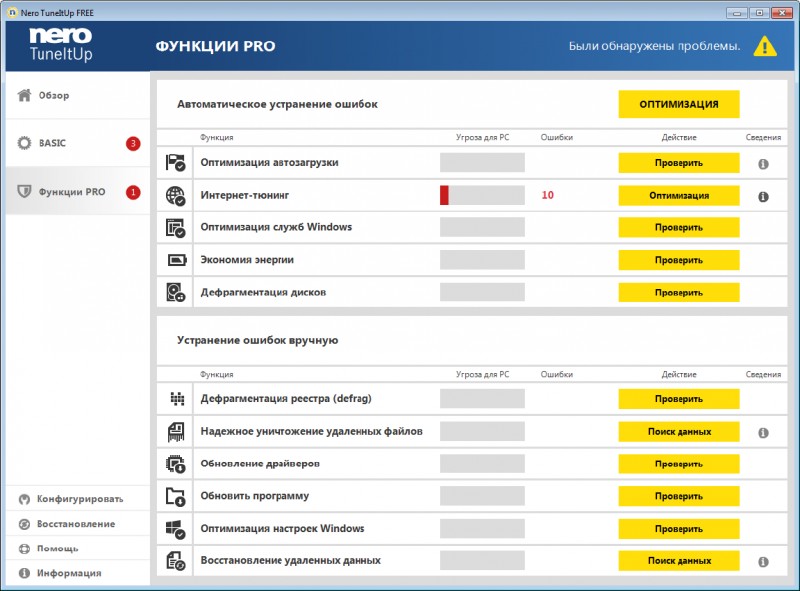Screen dimensions: 800x591
Task: Click the info icon for Оптимизация автозагрузки
Action: [x=763, y=163]
